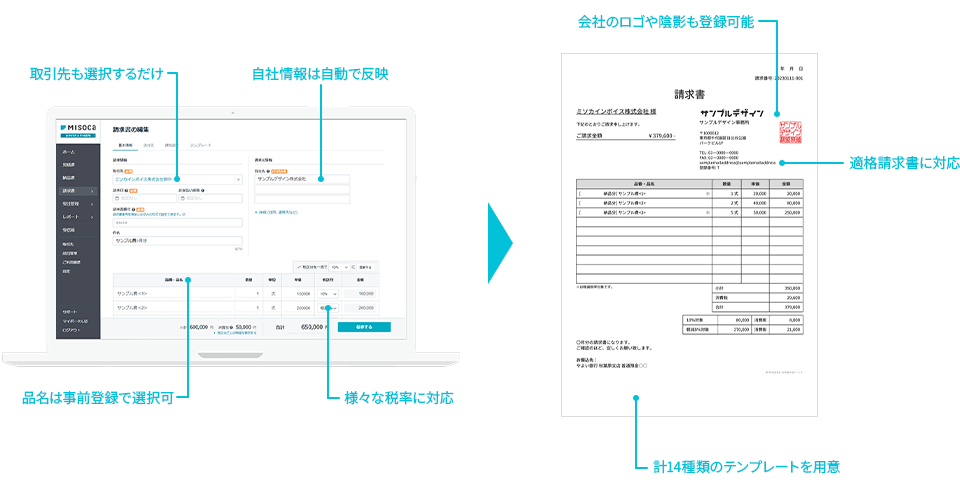960x487 pixels.
Task: Click the 件名 input field サンプル費1月分
Action: tap(178, 241)
